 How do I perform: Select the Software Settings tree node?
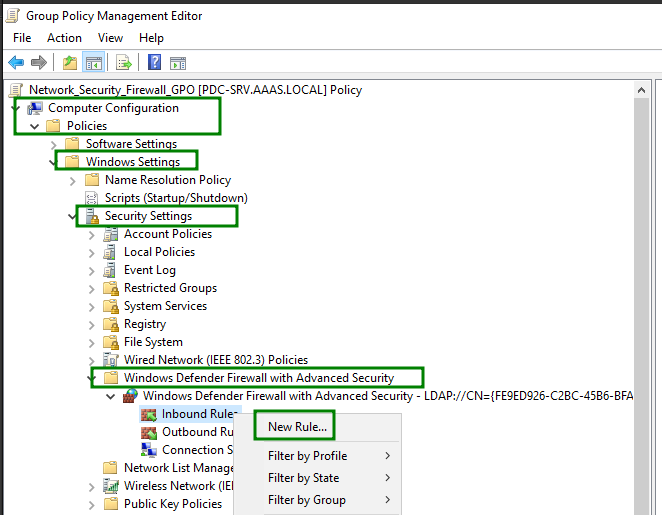pyautogui.click(x=131, y=144)
